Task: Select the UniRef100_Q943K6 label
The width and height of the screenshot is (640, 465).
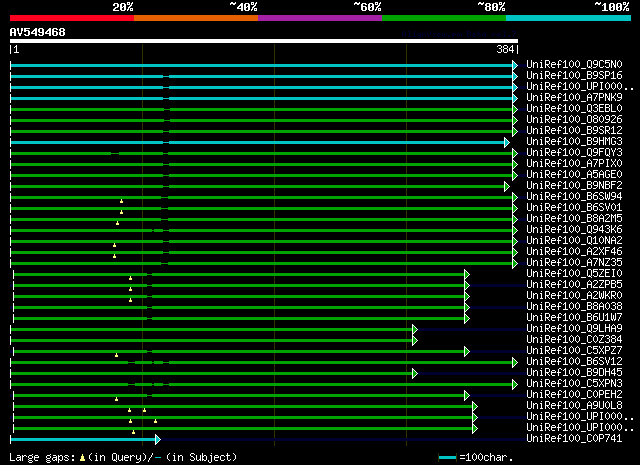Action: click(x=574, y=229)
